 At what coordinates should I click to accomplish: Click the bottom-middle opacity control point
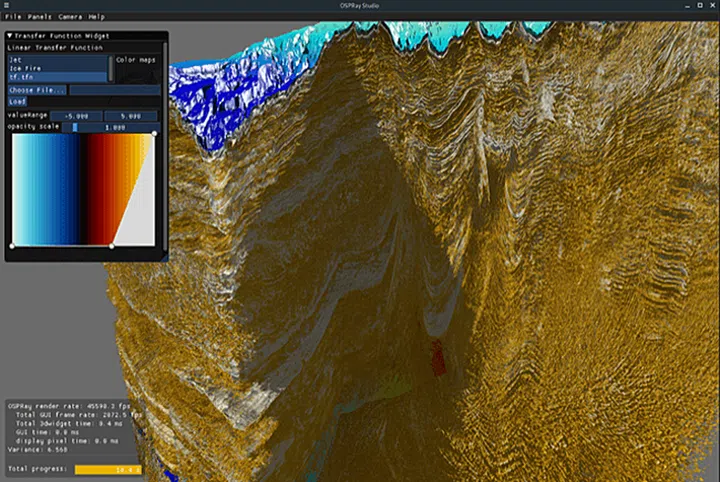111,245
